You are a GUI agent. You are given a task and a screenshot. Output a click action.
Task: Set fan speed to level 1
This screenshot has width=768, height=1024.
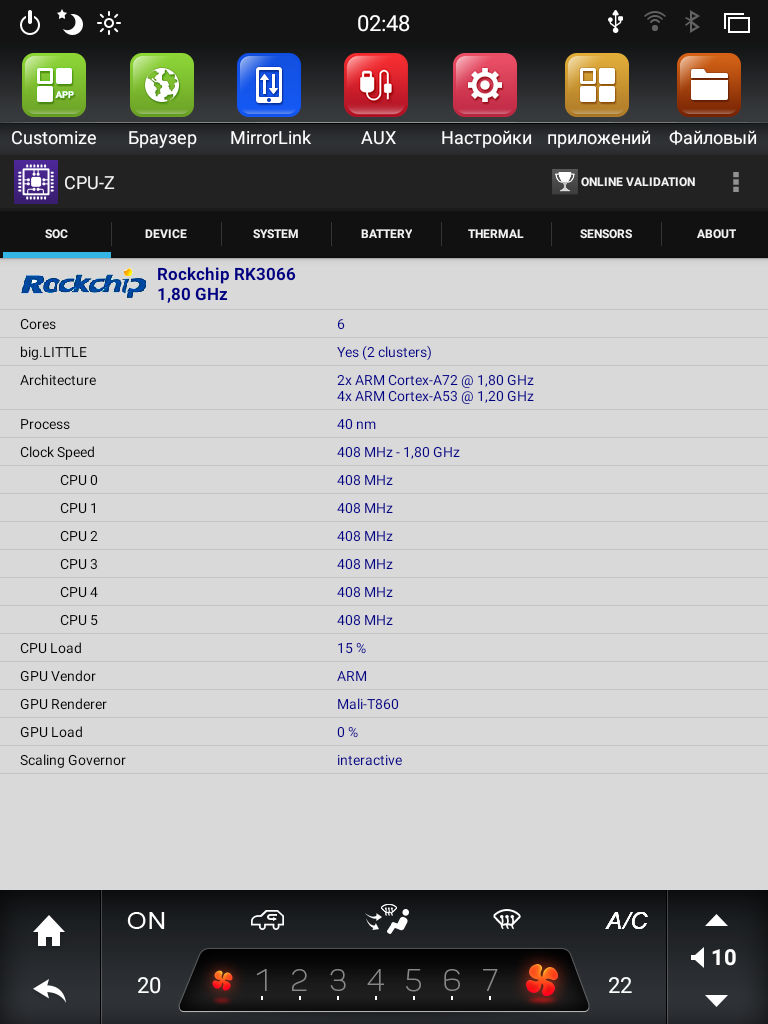263,981
